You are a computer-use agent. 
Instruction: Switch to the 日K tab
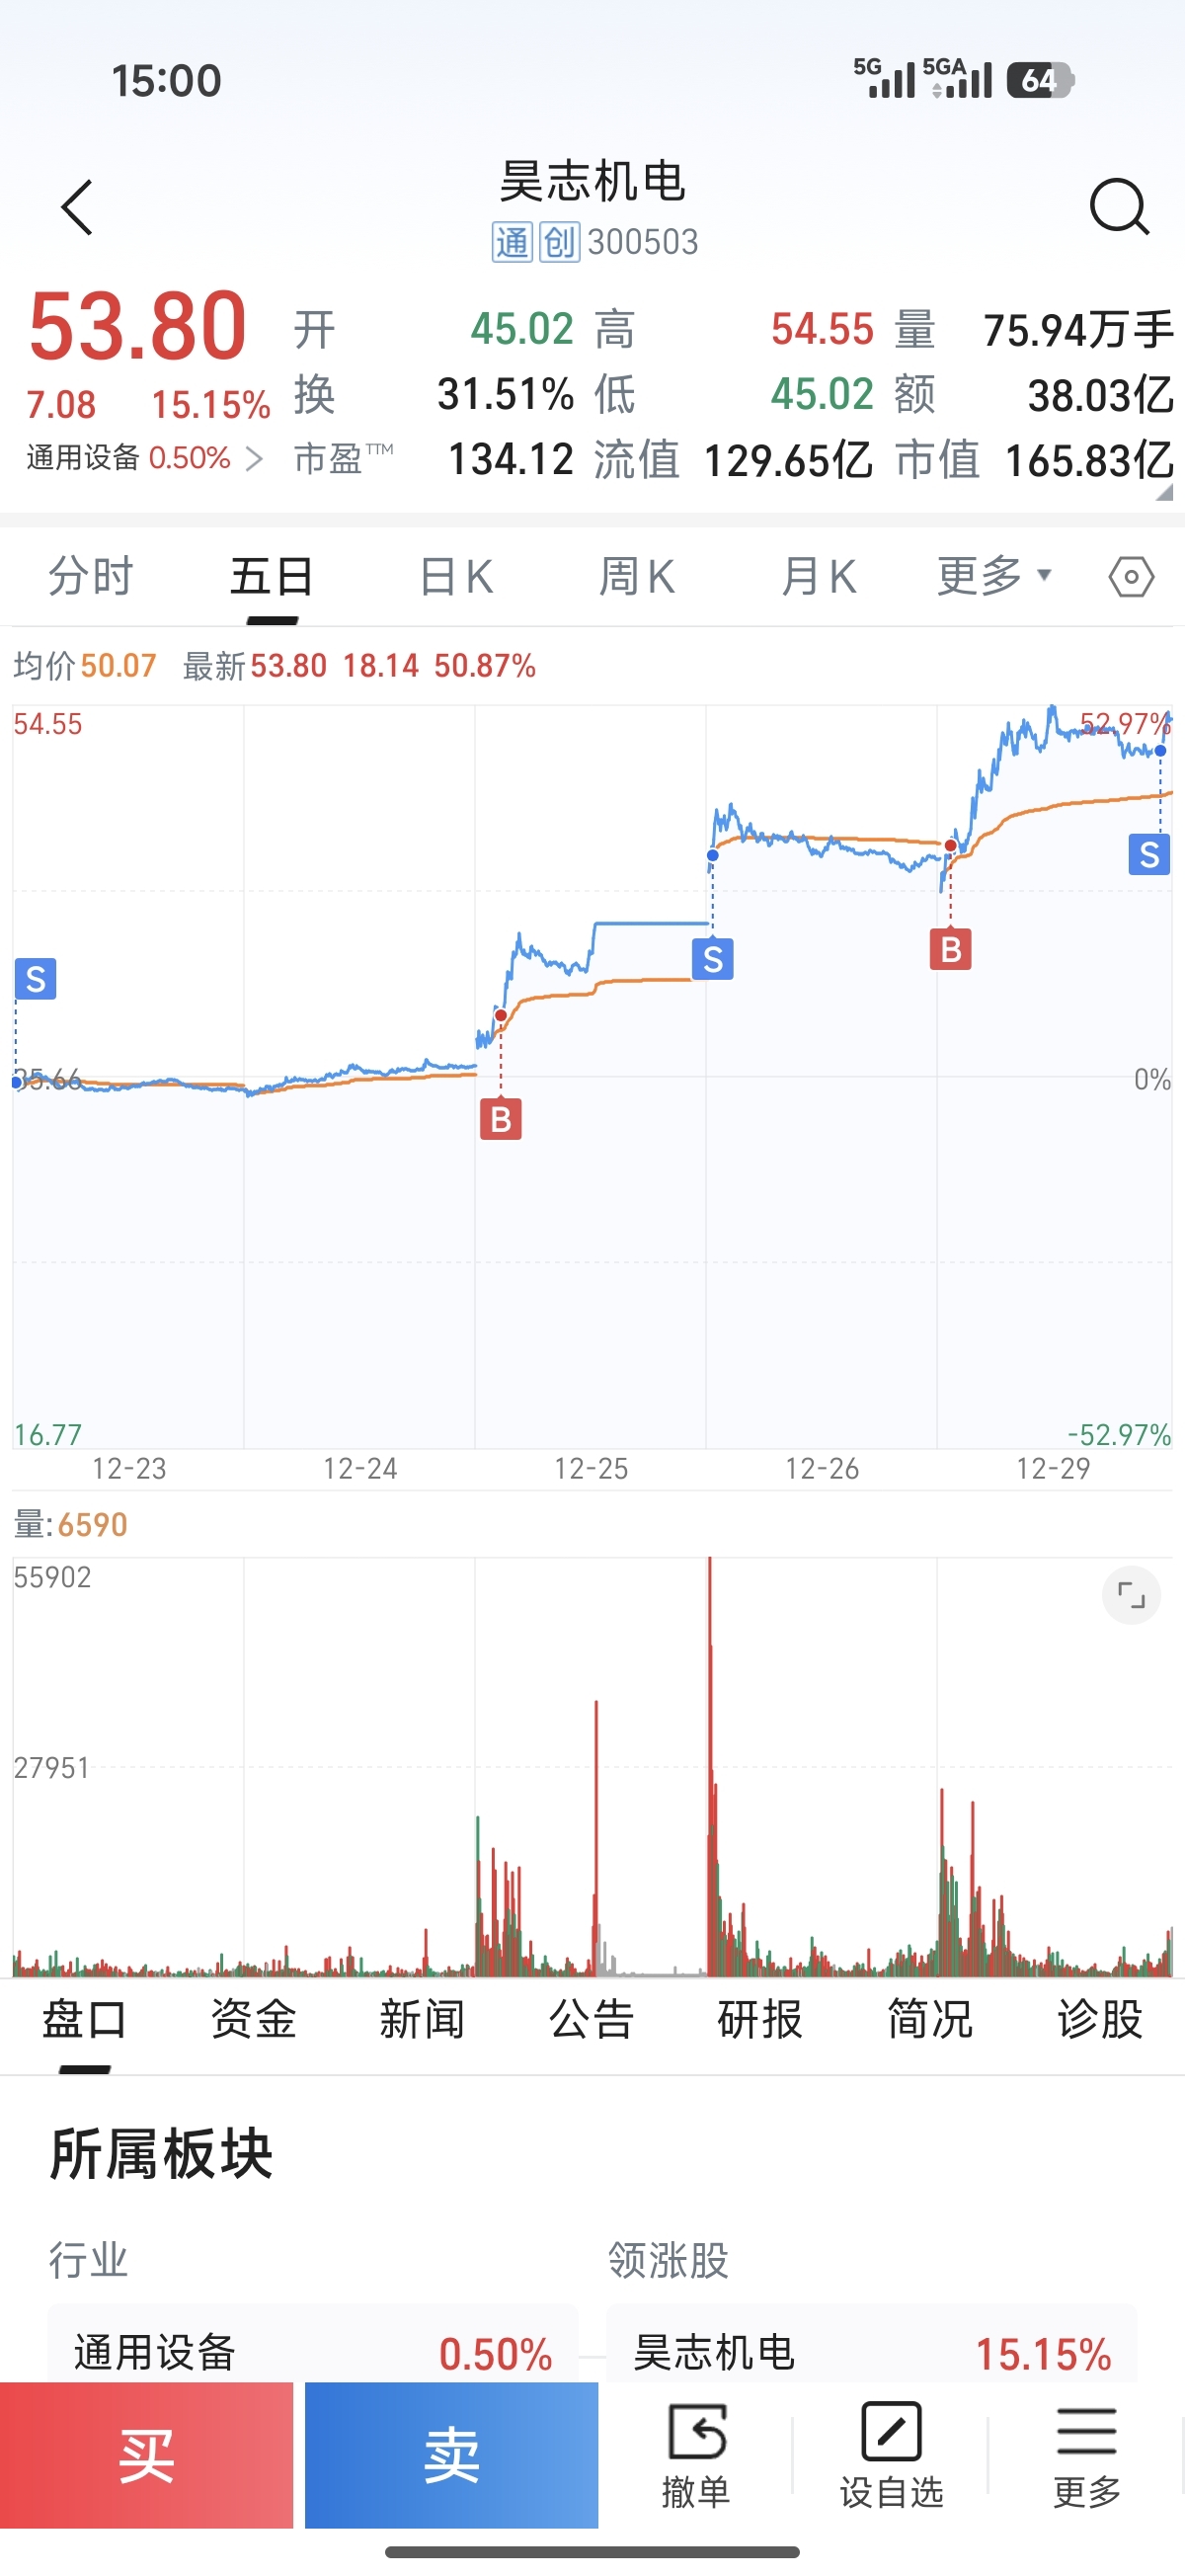point(456,577)
